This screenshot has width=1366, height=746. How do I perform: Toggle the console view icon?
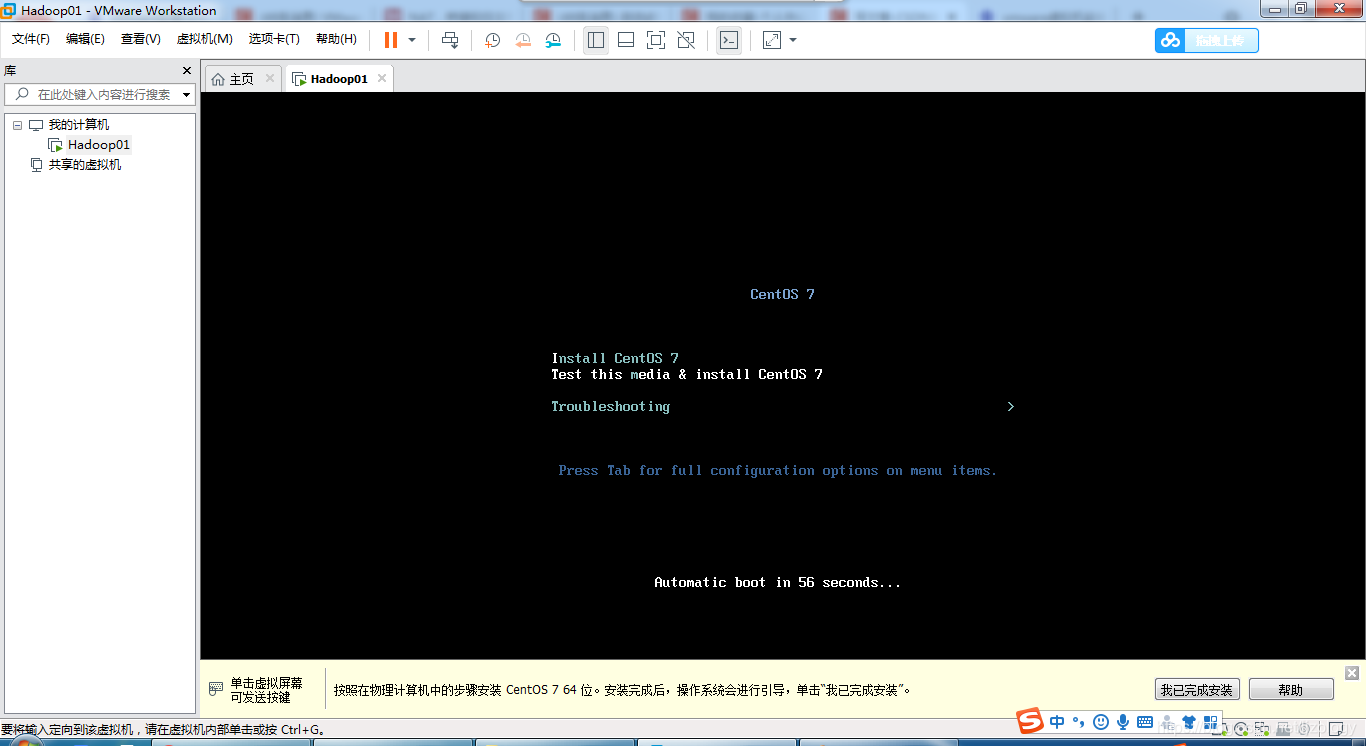click(x=729, y=40)
